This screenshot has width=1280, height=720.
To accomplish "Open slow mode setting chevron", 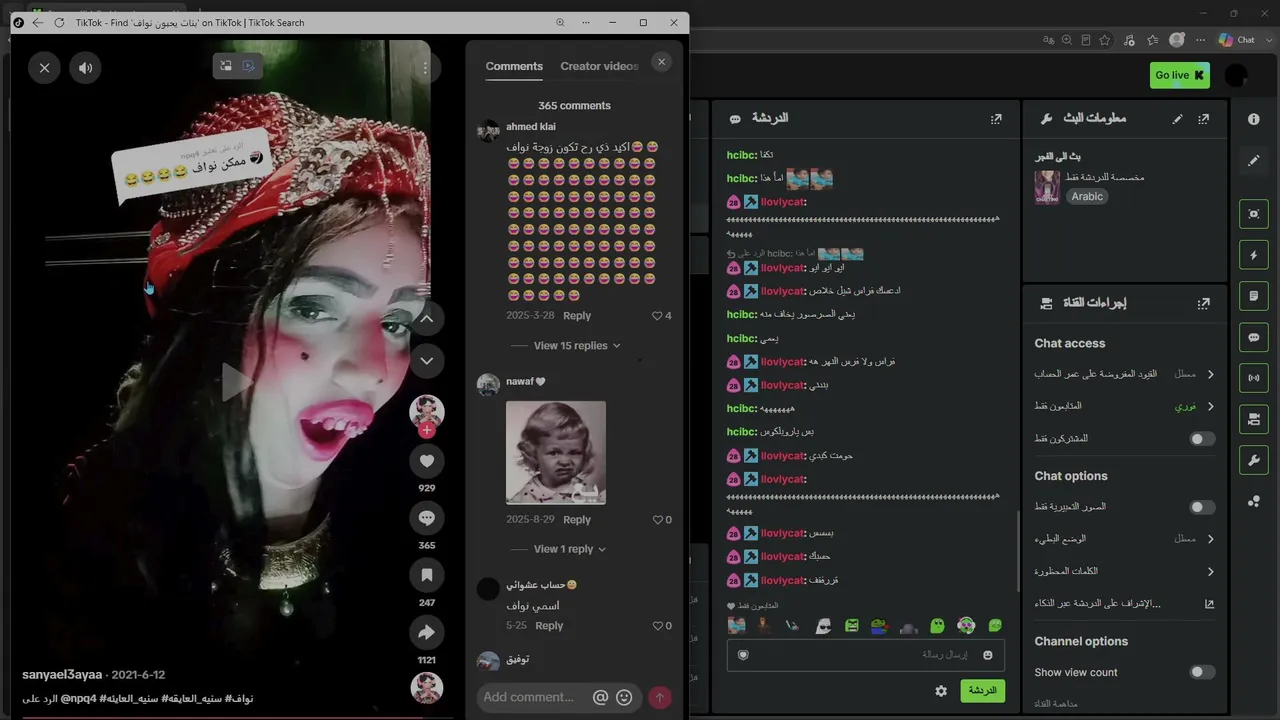I will (x=1210, y=539).
